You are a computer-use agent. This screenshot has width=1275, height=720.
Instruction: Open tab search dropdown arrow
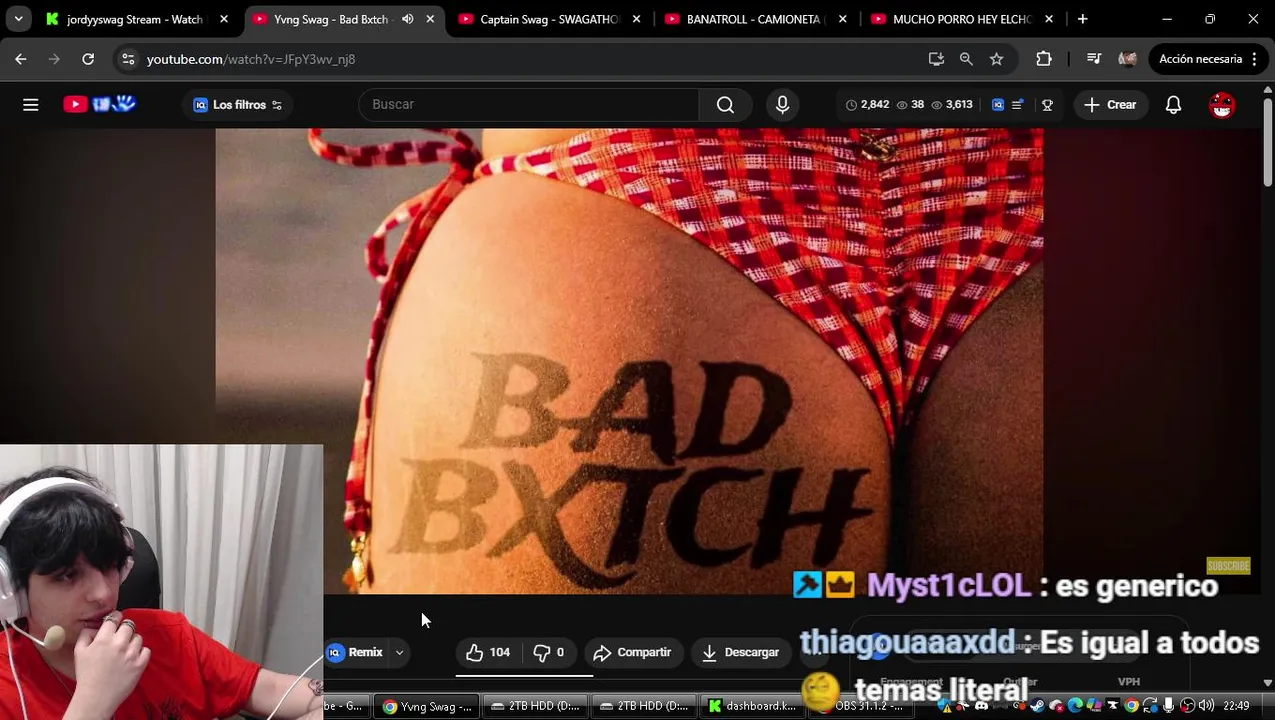coord(18,19)
